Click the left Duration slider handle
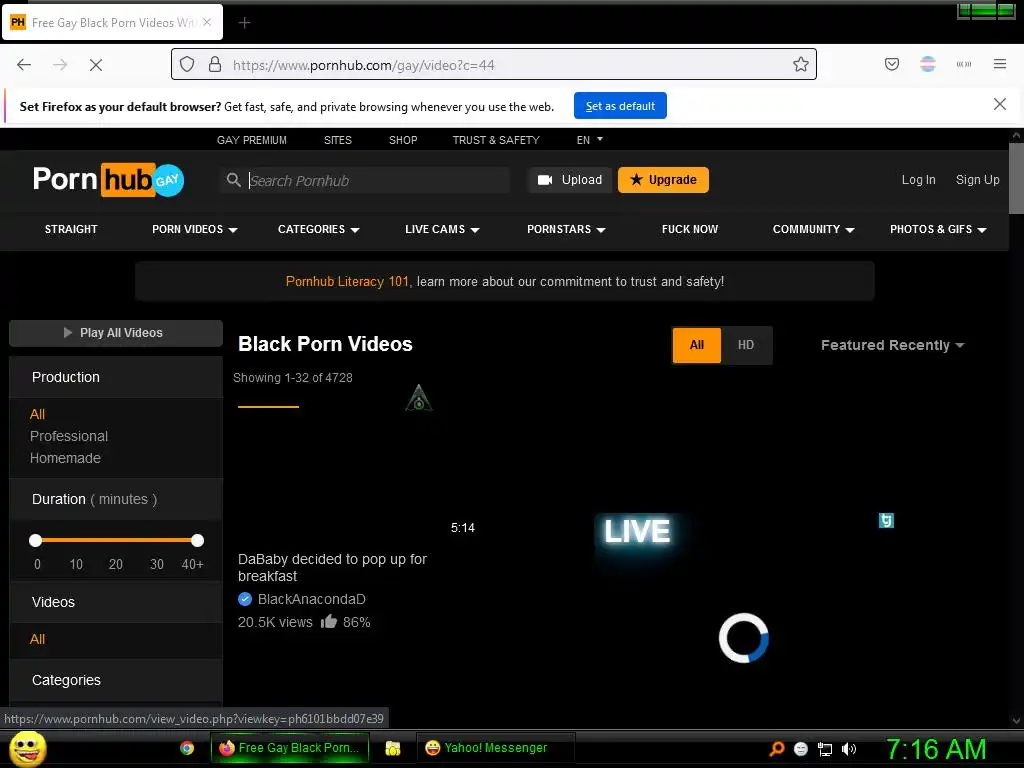Image resolution: width=1024 pixels, height=768 pixels. 36,540
